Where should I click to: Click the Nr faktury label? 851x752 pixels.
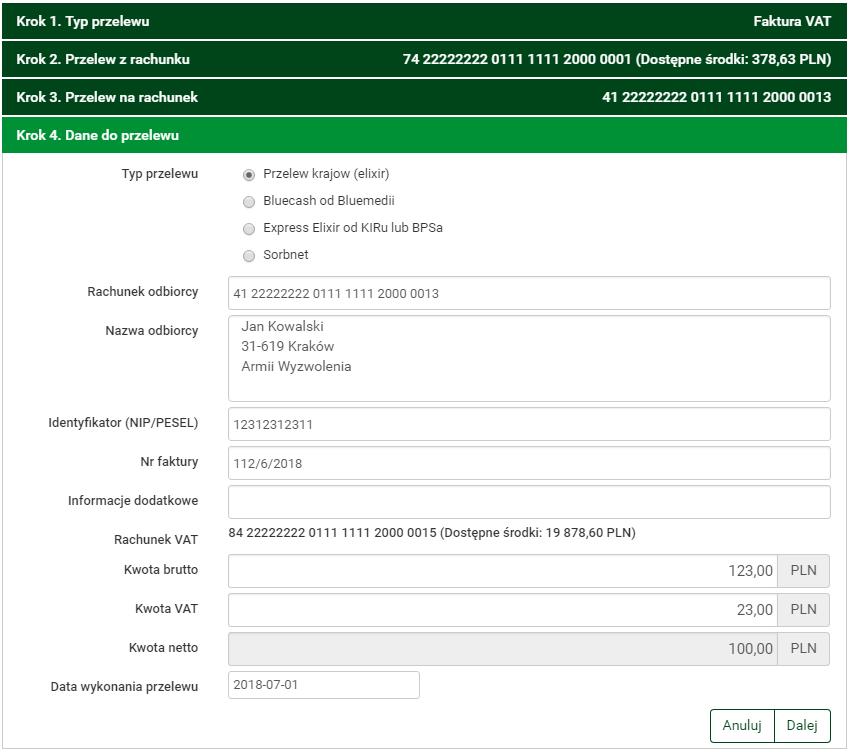pyautogui.click(x=169, y=462)
